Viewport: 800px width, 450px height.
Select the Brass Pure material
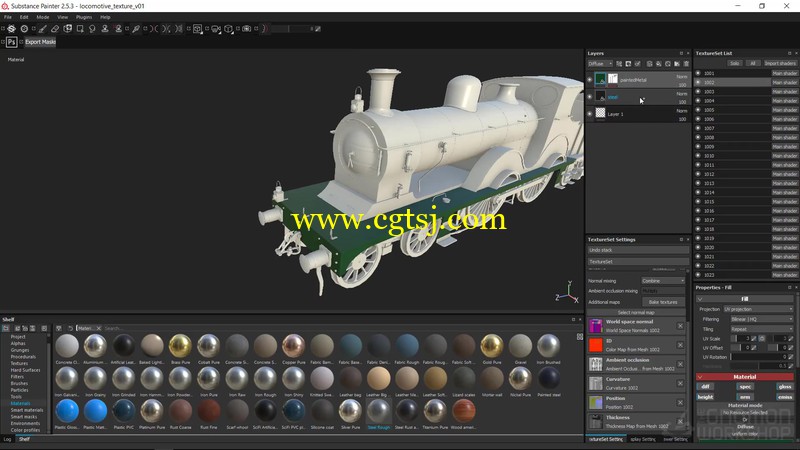(180, 348)
